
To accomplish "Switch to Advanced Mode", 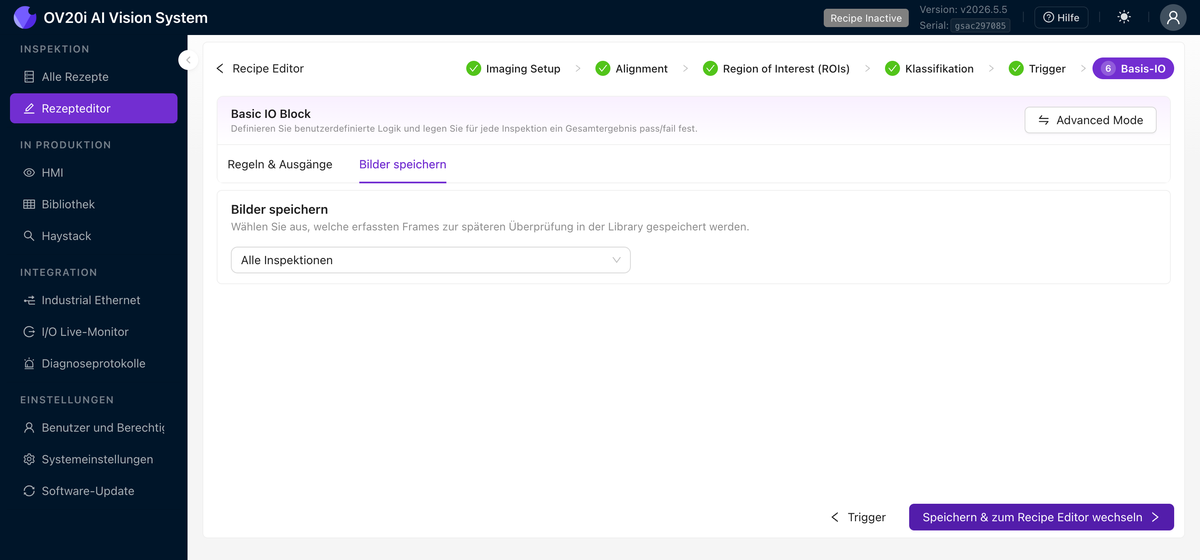I will point(1090,120).
